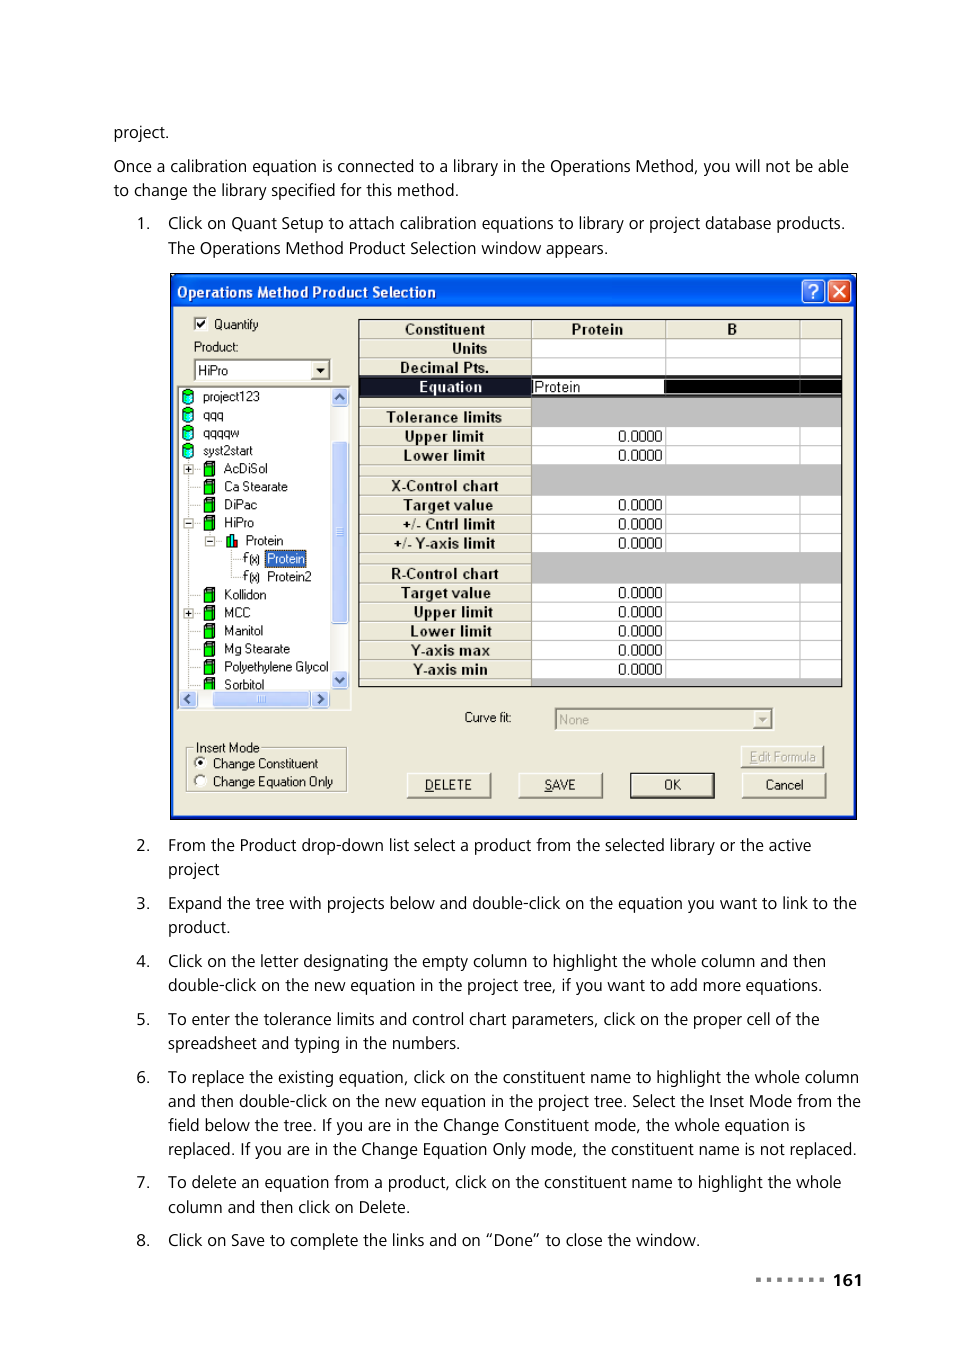The width and height of the screenshot is (954, 1350).
Task: Click the Decimal Pts. cell under Protein
Action: pos(598,367)
